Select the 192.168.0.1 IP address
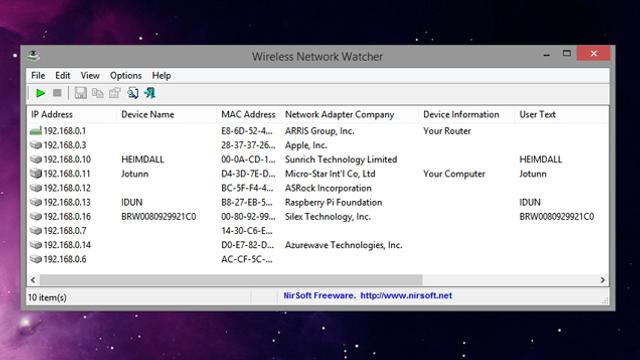 point(64,131)
